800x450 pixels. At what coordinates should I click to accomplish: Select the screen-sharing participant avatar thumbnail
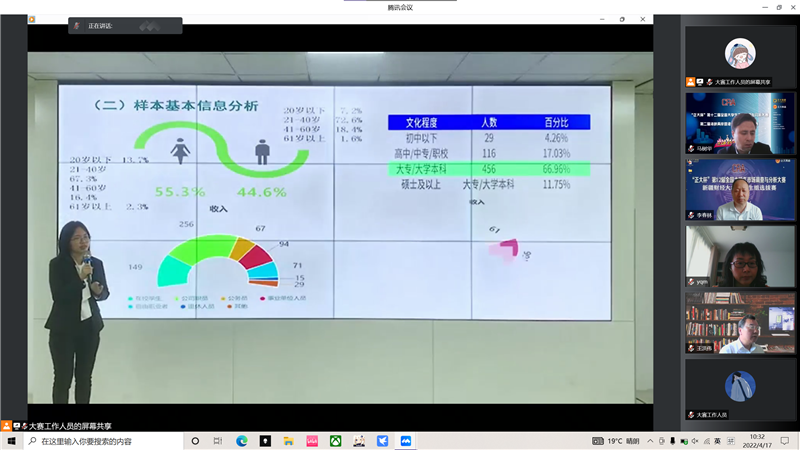[x=739, y=57]
